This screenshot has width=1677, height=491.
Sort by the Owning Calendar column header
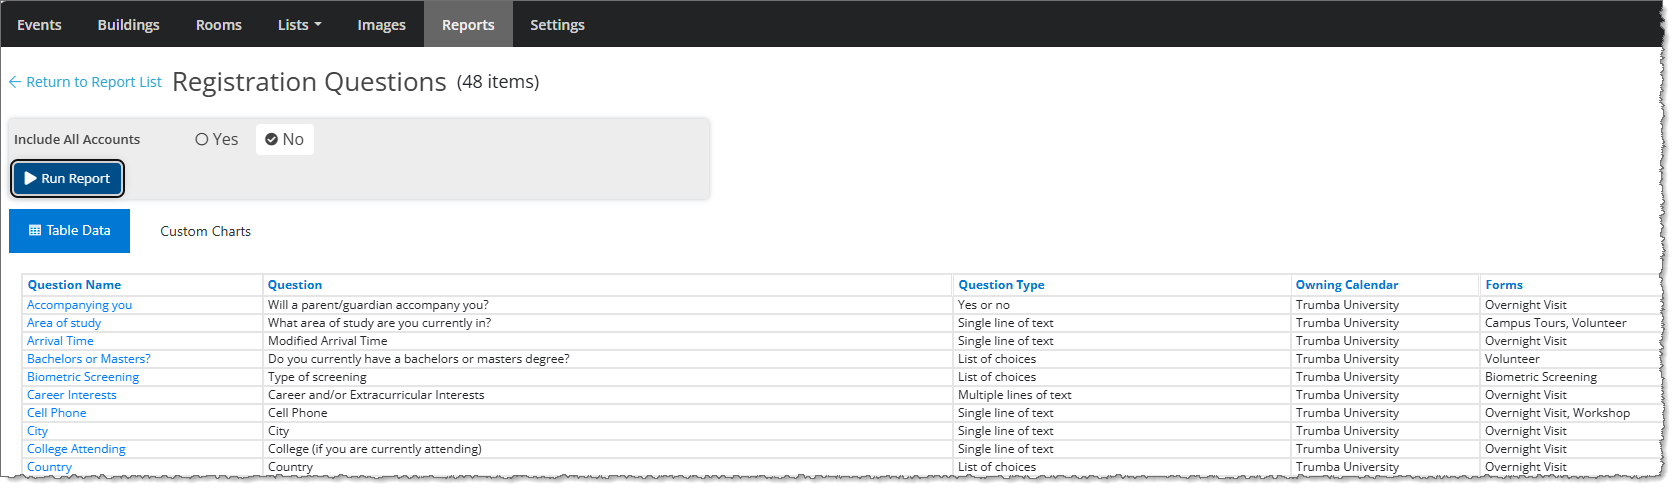coord(1347,285)
